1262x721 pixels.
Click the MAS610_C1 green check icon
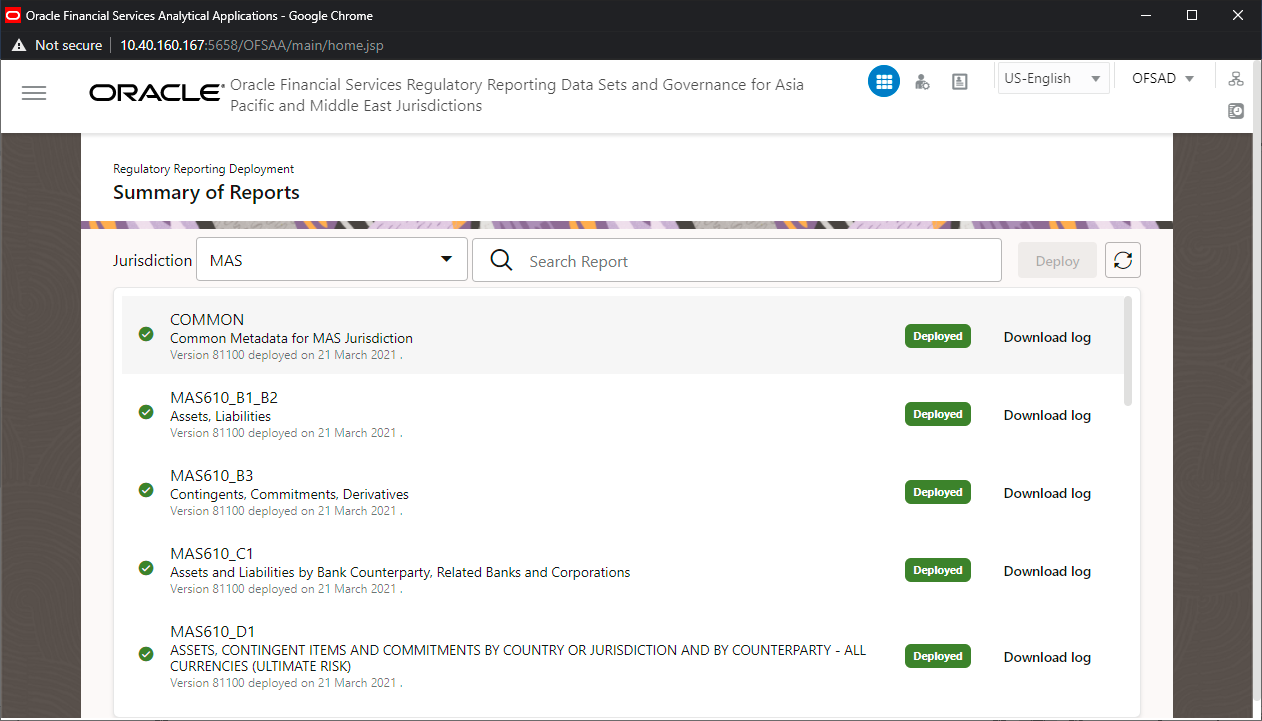coord(146,568)
